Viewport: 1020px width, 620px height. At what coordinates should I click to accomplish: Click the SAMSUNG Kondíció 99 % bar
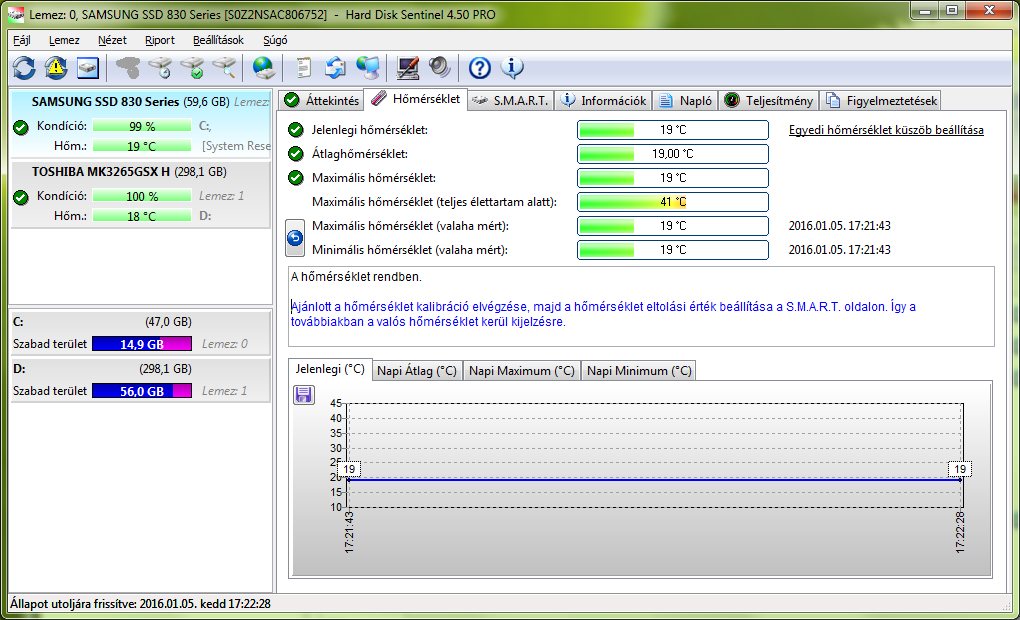pyautogui.click(x=142, y=126)
